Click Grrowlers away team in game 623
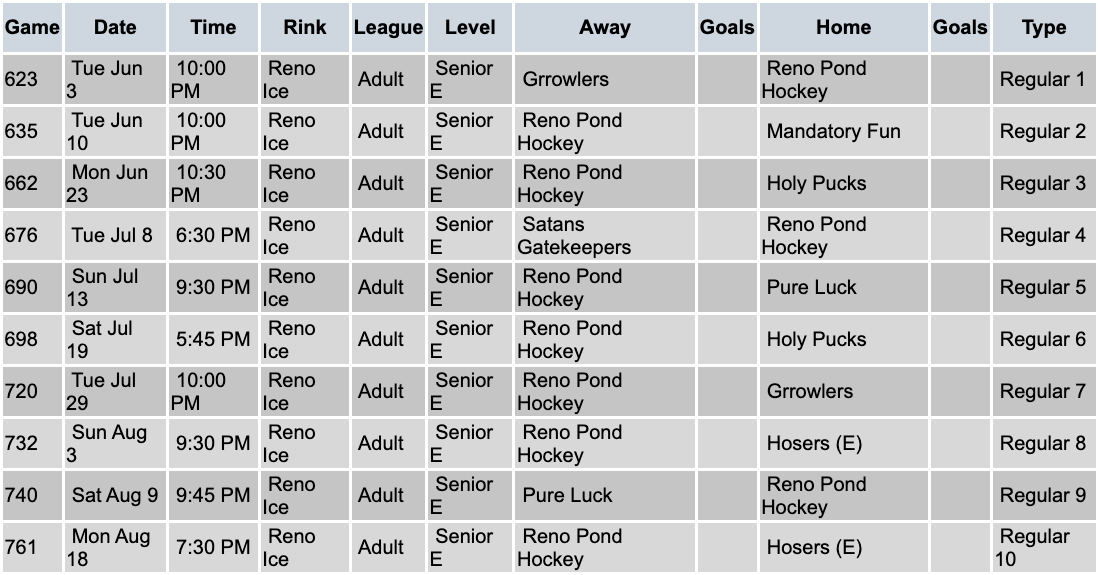Image resolution: width=1098 pixels, height=575 pixels. click(565, 80)
